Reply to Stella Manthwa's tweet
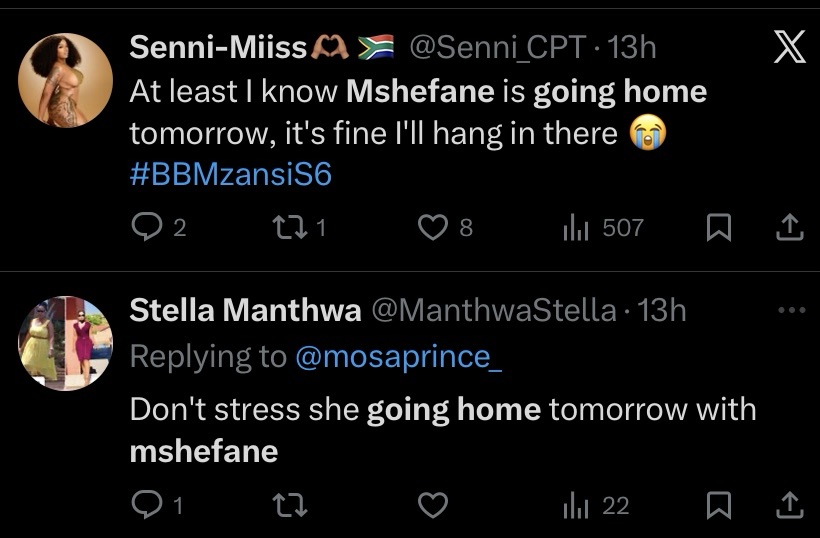The width and height of the screenshot is (820, 538). 146,506
